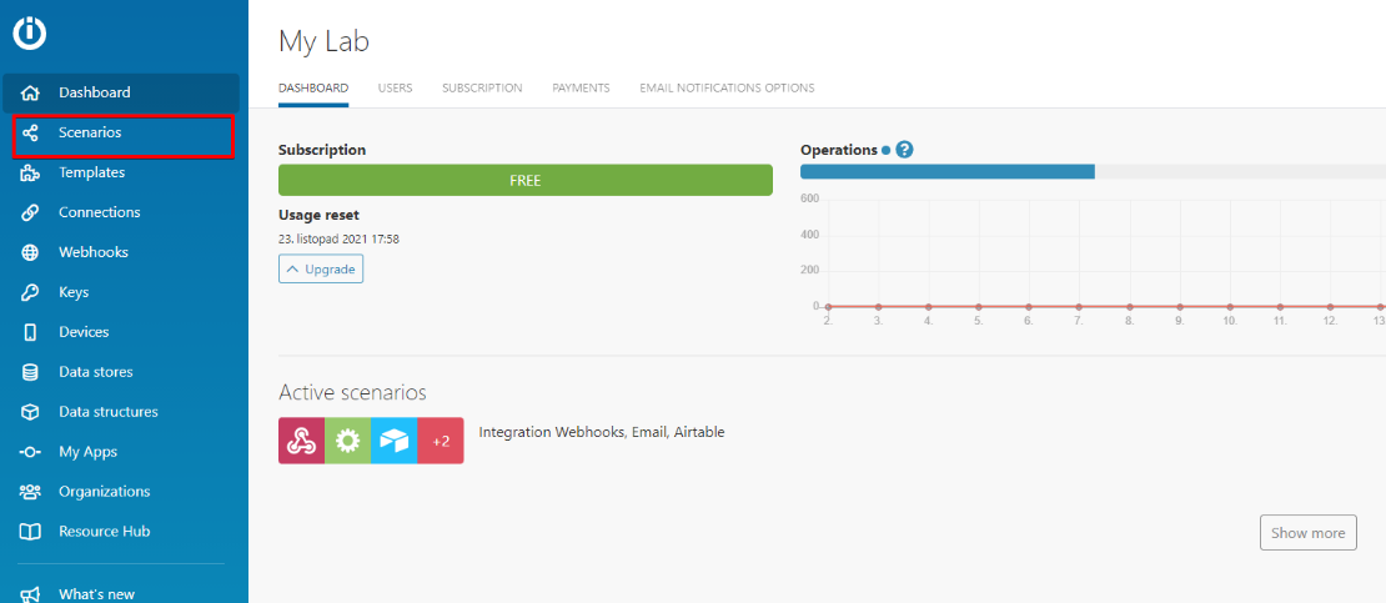The height and width of the screenshot is (605, 1390).
Task: Expand the +2 more apps badge
Action: [x=440, y=441]
